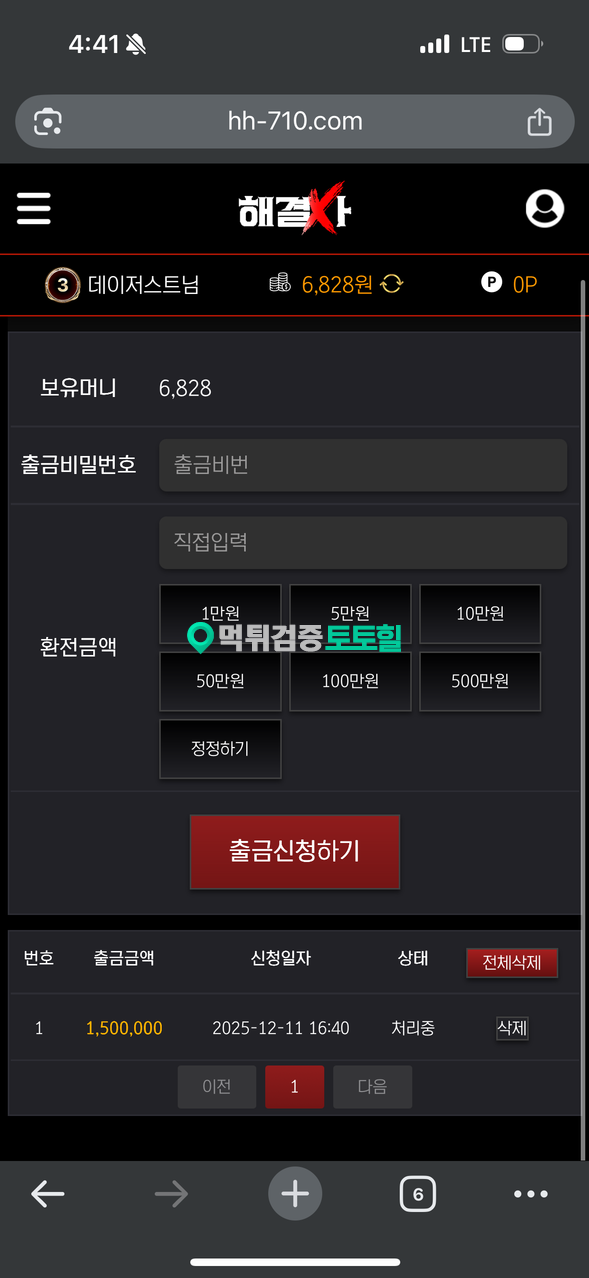Go to page 1 in pagination
The width and height of the screenshot is (589, 1278).
(294, 1087)
